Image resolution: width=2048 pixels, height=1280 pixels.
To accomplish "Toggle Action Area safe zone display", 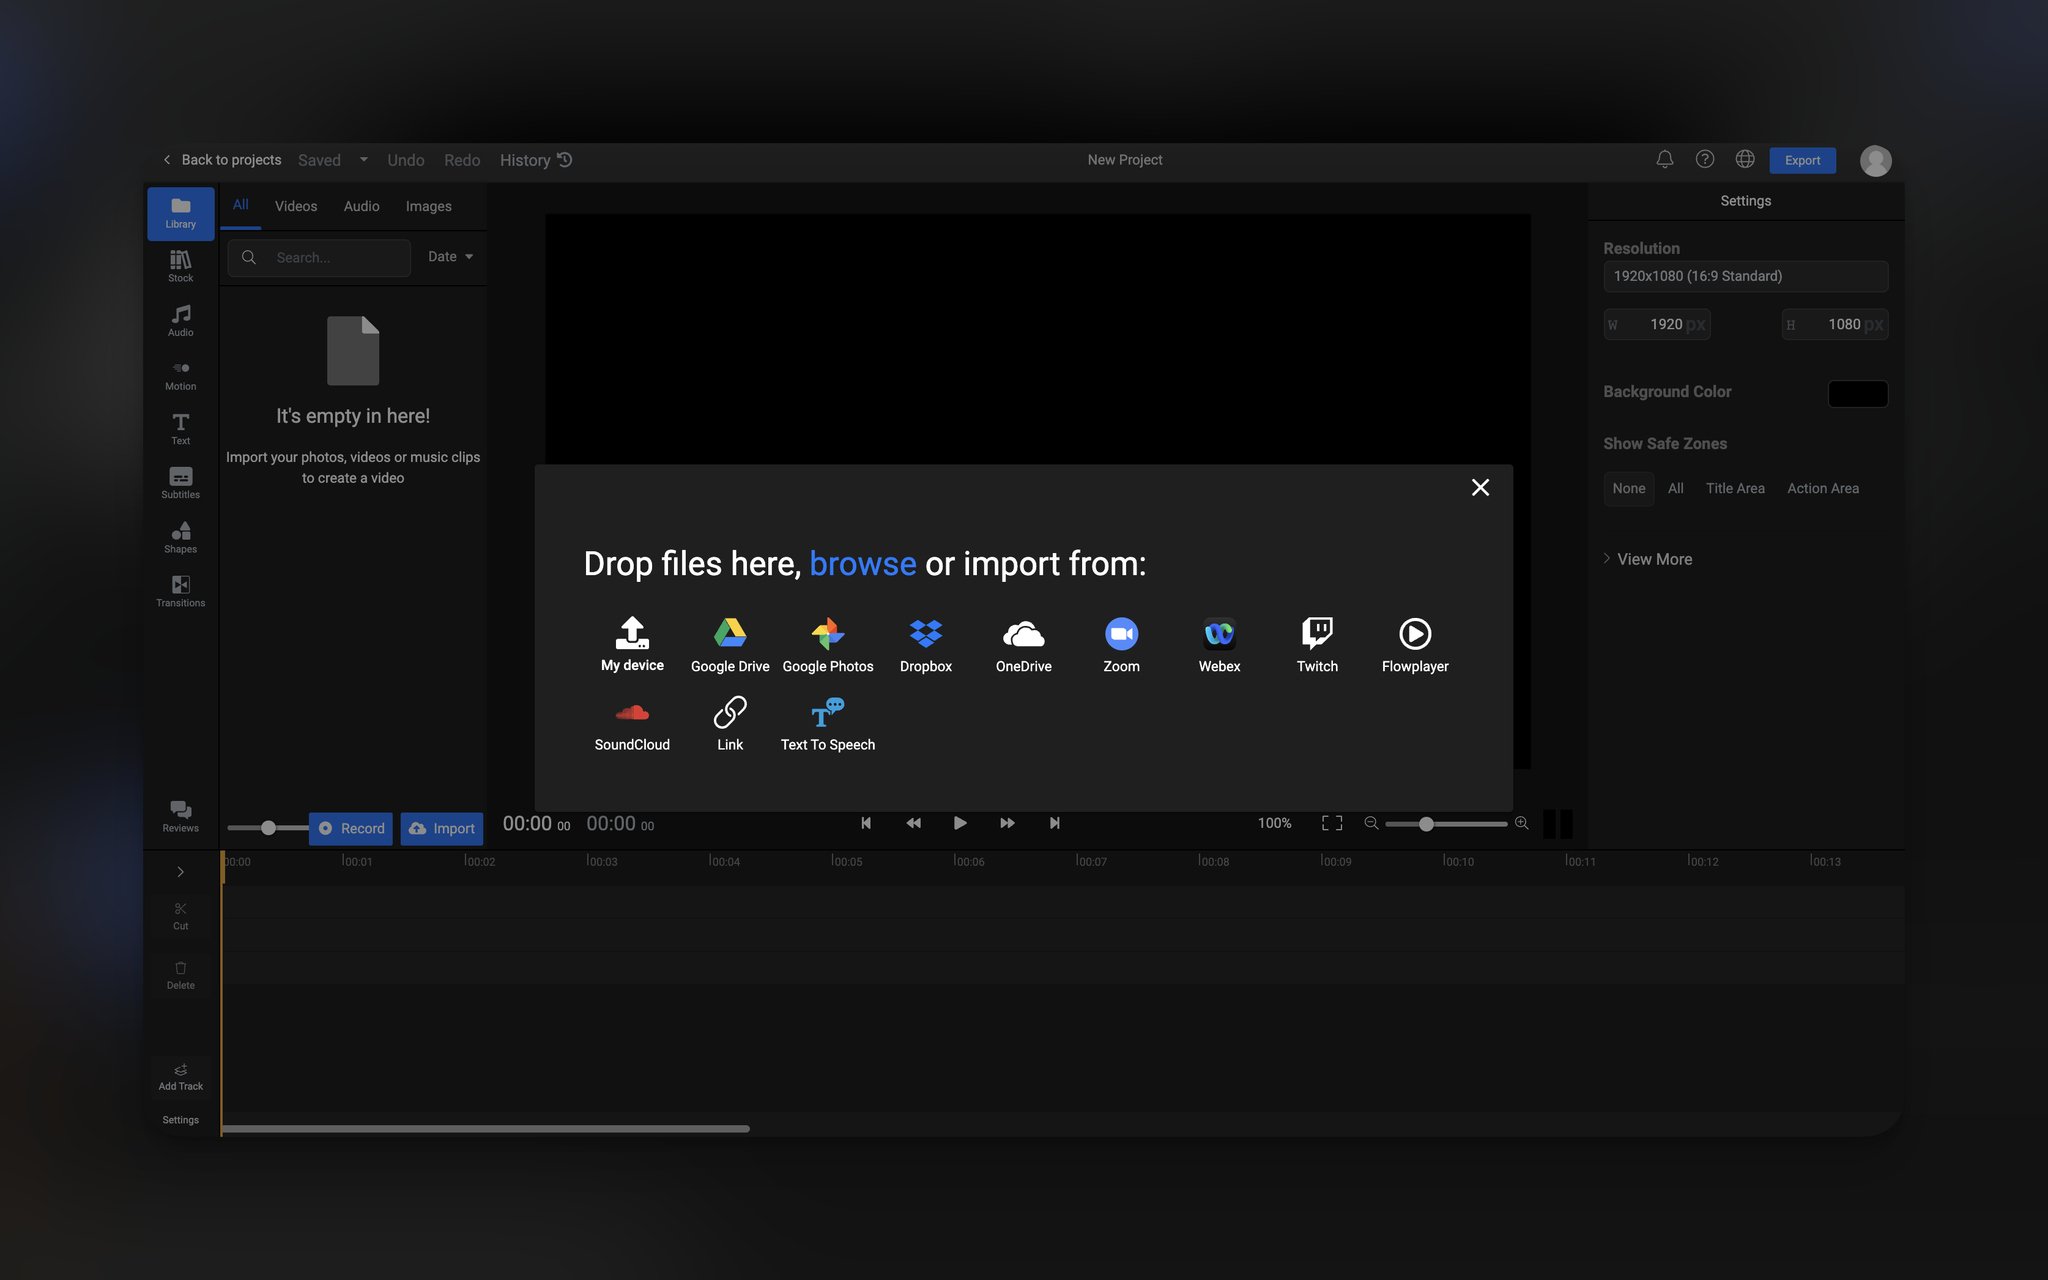I will [1822, 488].
